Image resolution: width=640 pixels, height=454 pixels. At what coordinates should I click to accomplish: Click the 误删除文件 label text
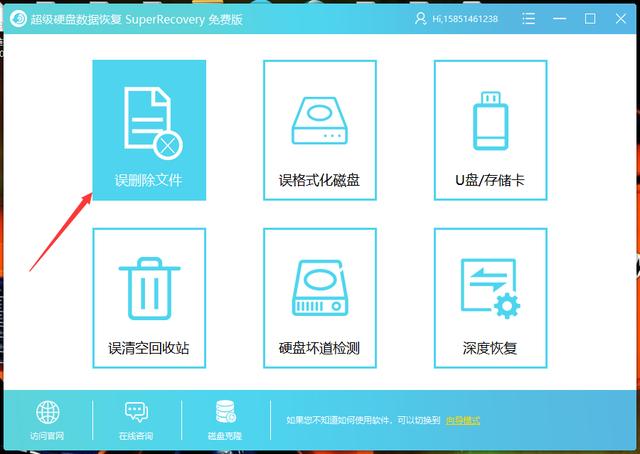[149, 180]
